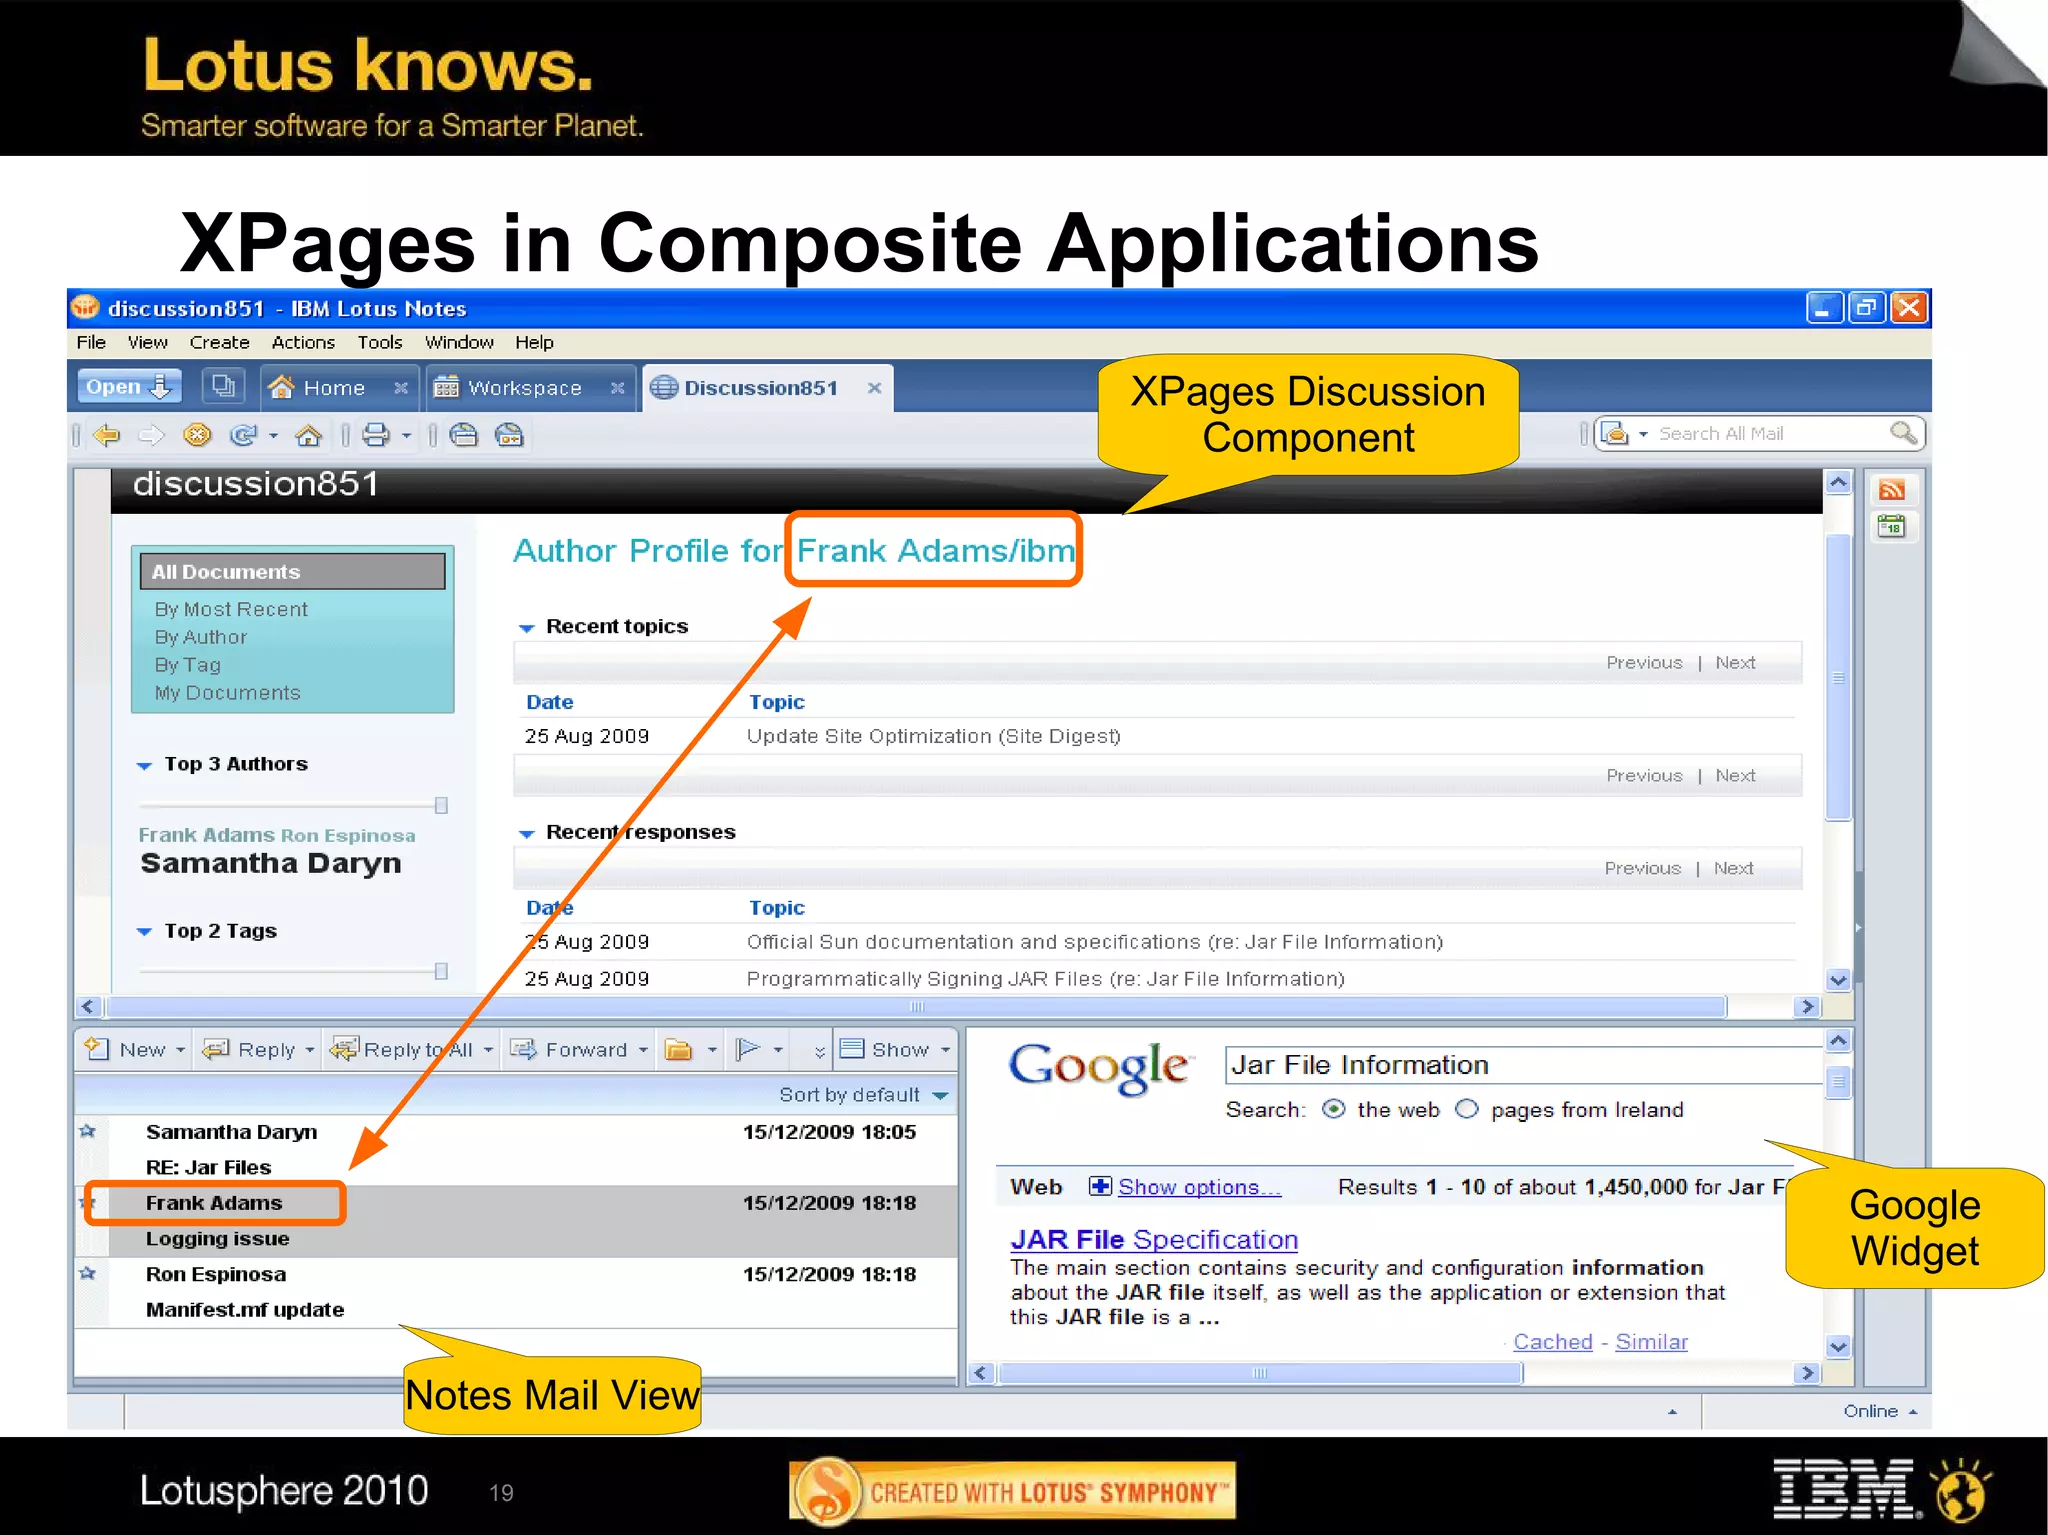Open the print dropdown arrow
This screenshot has width=2048, height=1535.
[406, 436]
